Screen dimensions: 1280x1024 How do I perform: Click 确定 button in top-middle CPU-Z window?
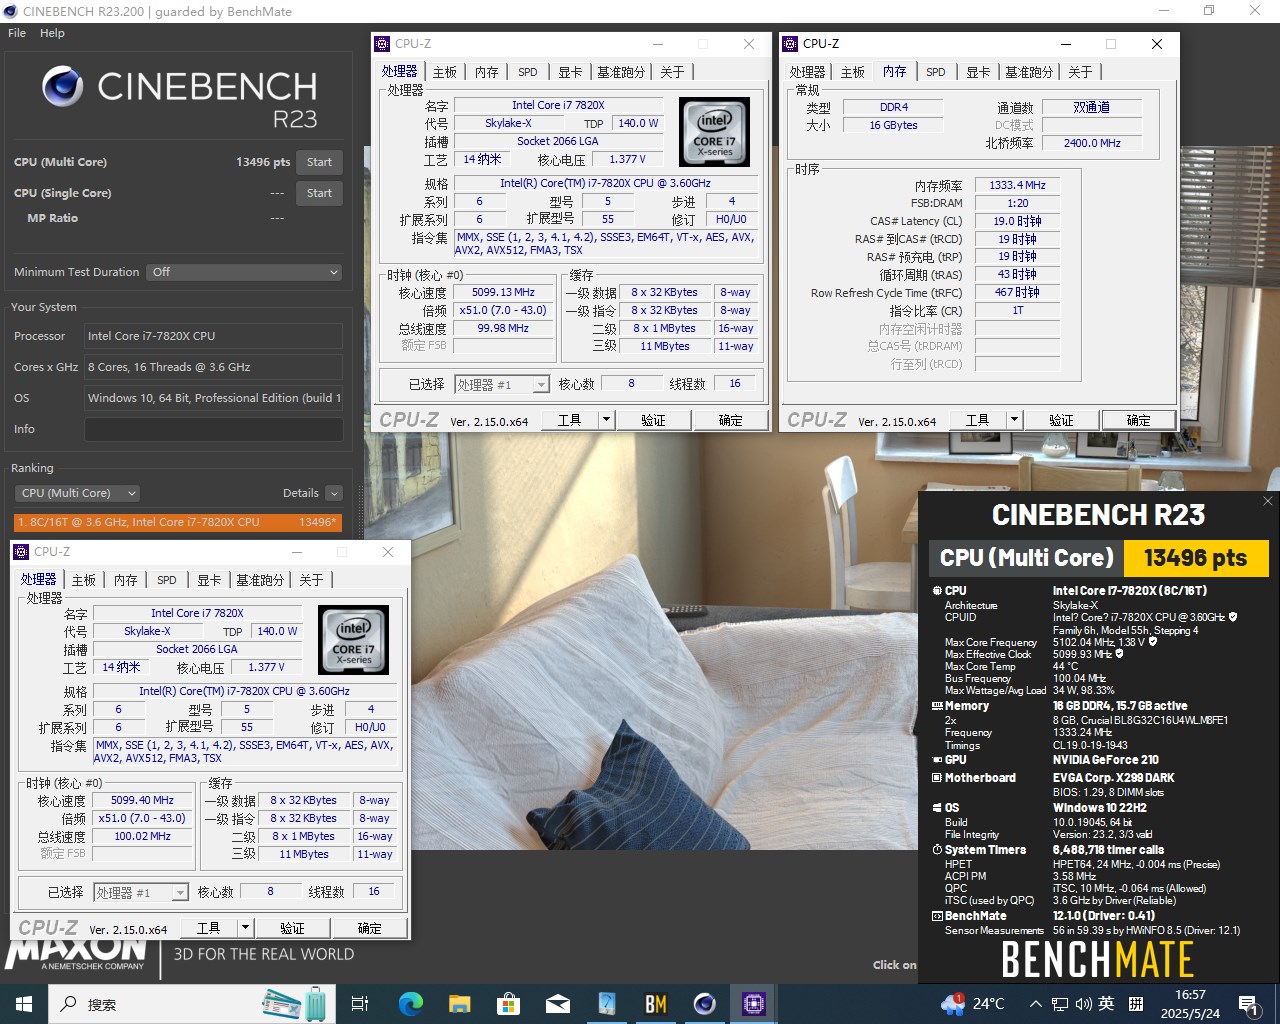[731, 420]
